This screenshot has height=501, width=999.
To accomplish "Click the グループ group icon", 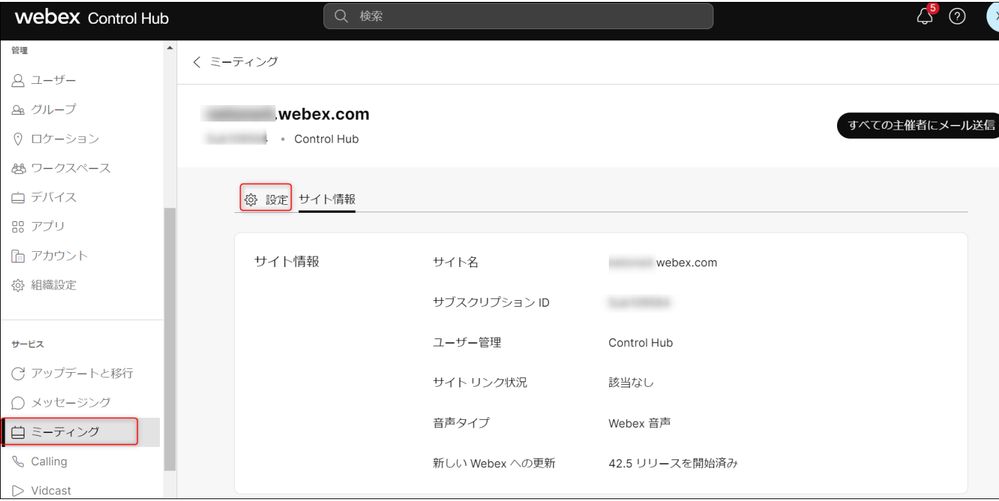I will tap(18, 110).
